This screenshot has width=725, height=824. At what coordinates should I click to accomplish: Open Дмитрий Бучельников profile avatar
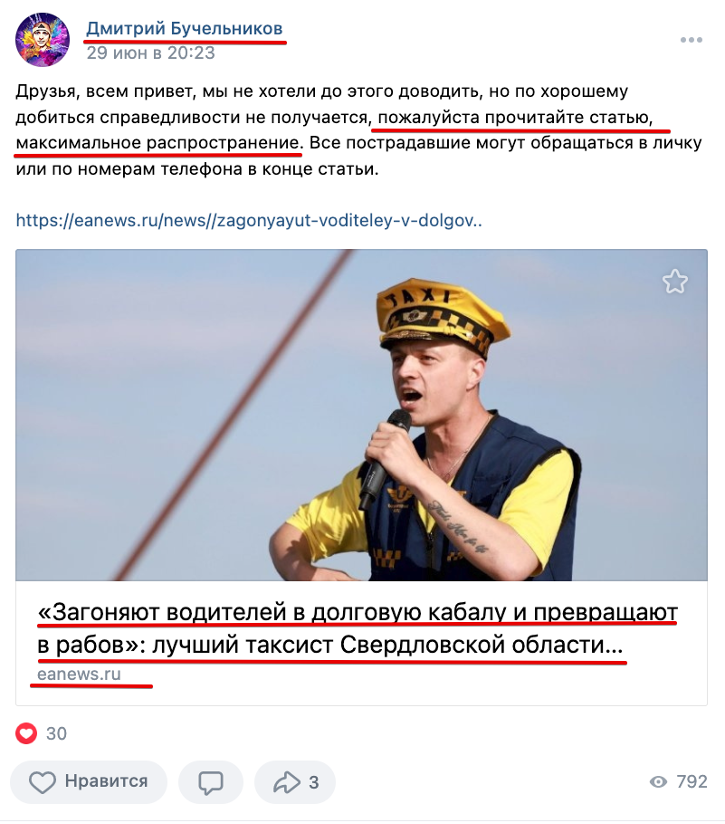click(42, 40)
